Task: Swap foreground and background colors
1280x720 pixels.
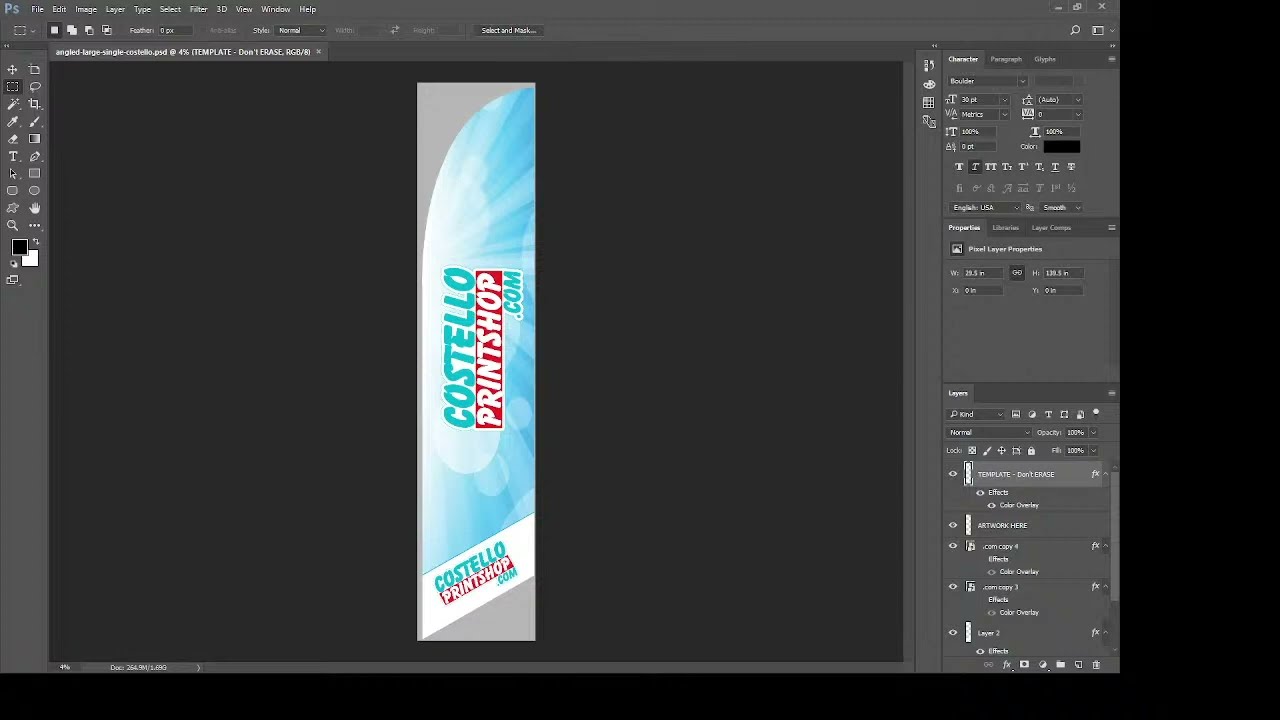Action: click(36, 242)
